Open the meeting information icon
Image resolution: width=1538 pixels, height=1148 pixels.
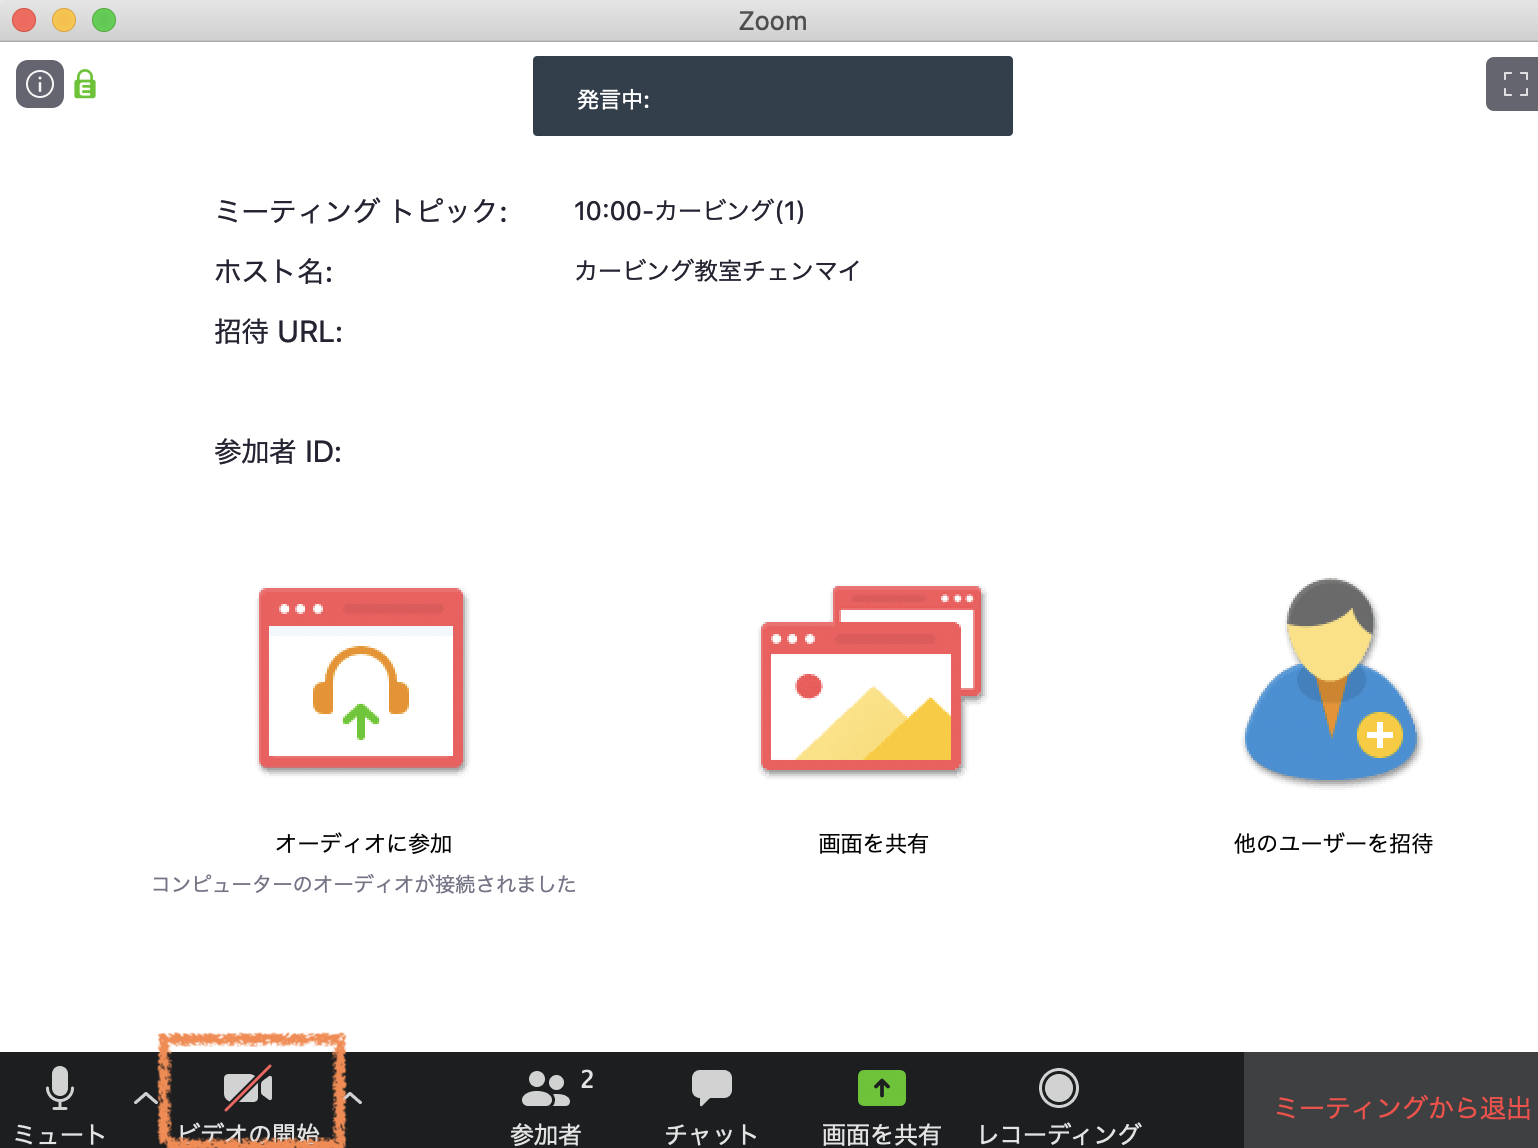[x=40, y=84]
